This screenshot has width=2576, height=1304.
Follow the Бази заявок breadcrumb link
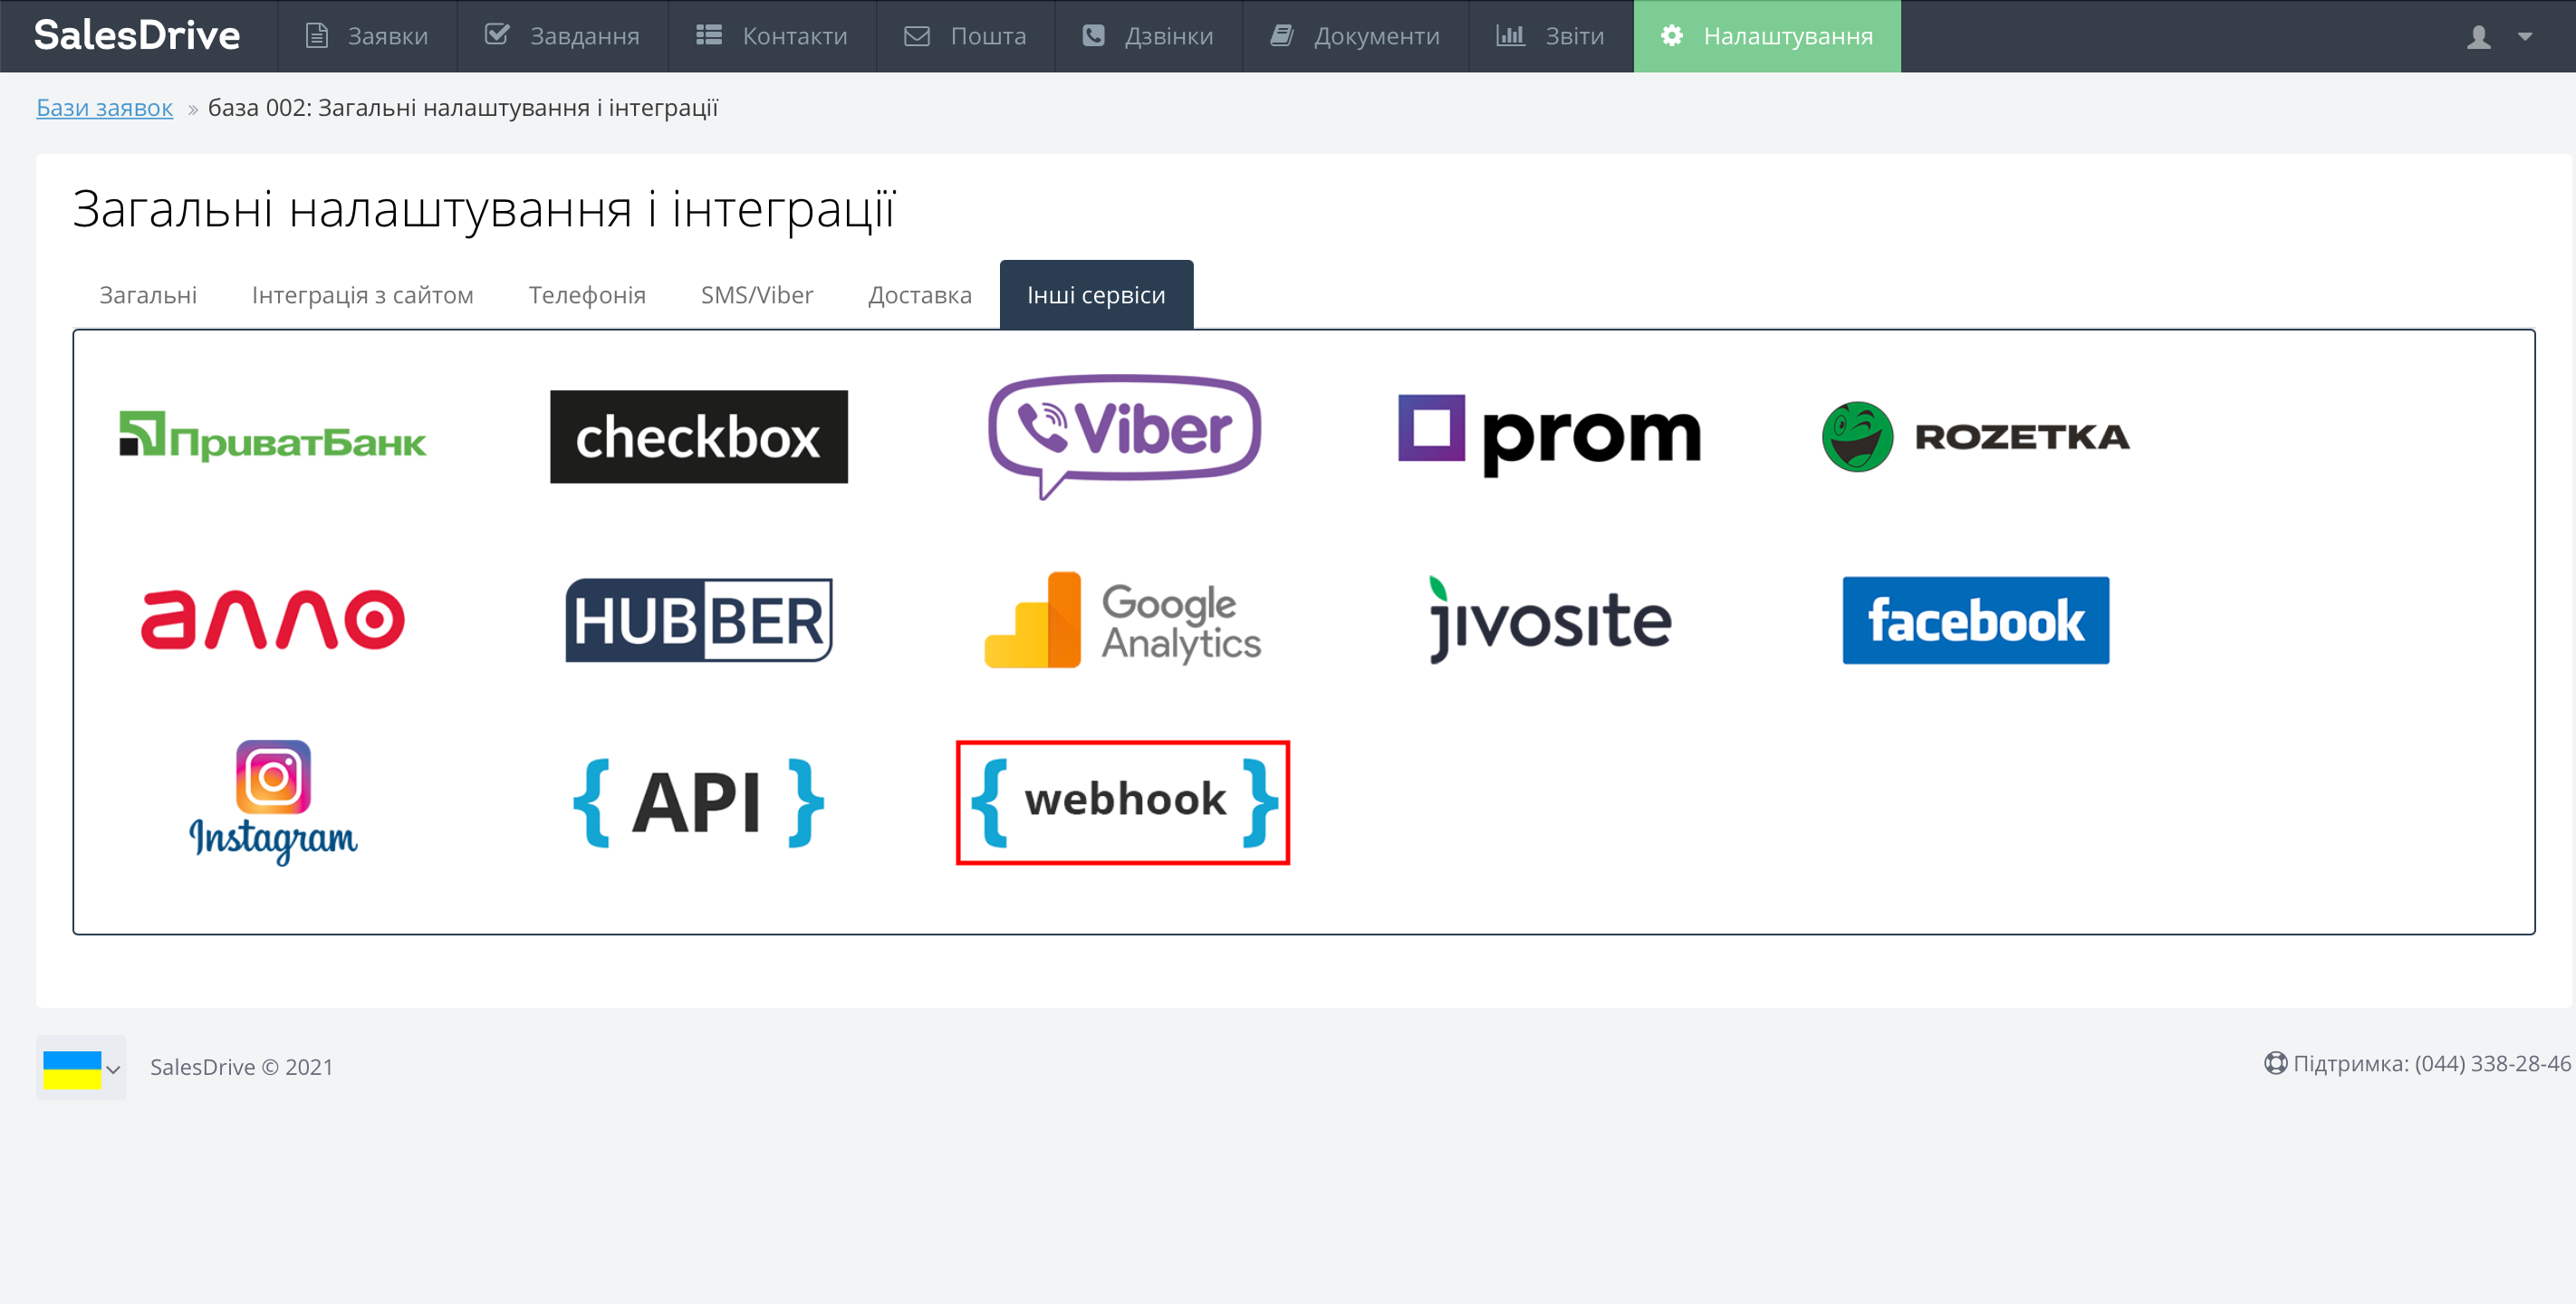[105, 107]
